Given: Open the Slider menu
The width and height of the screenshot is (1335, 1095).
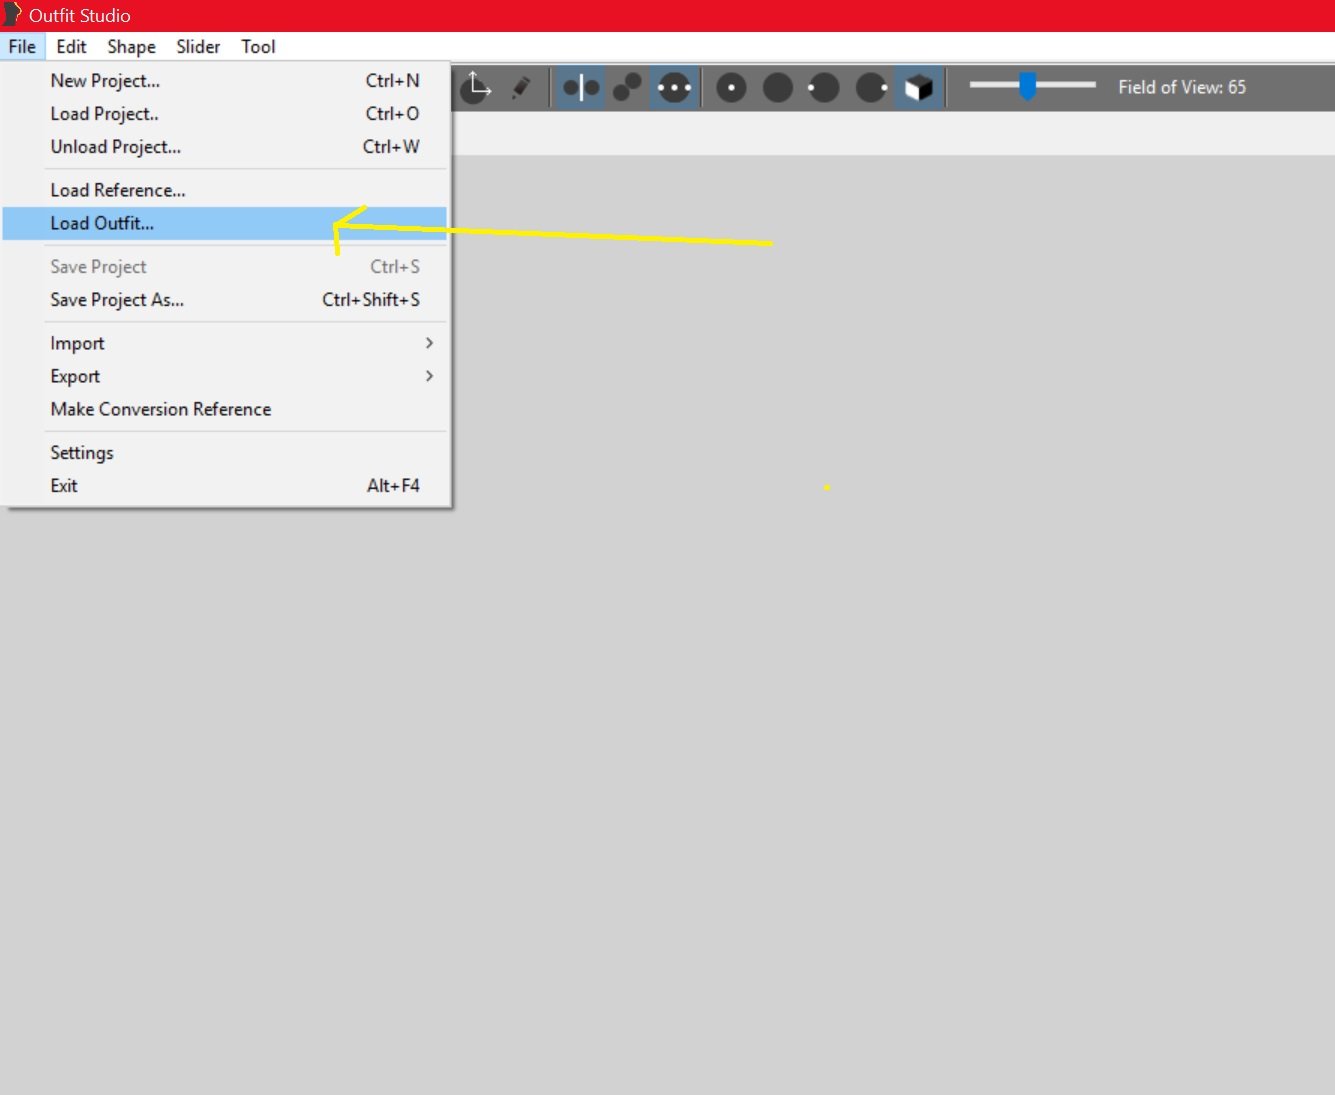Looking at the screenshot, I should (198, 47).
